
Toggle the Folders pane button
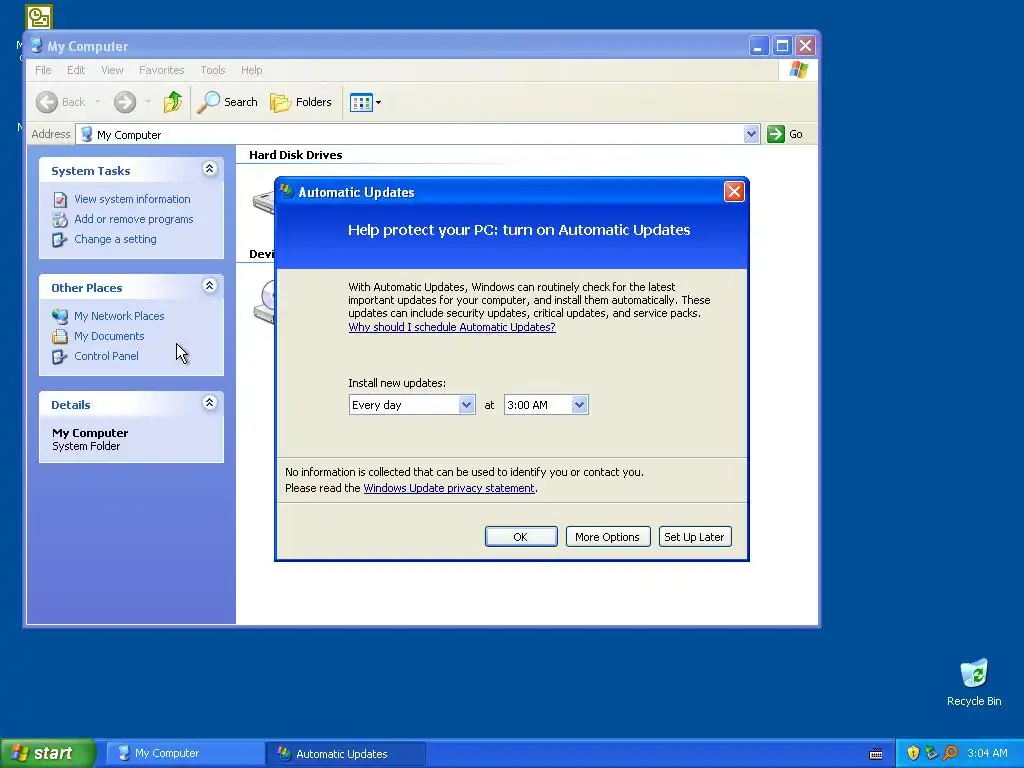coord(301,102)
